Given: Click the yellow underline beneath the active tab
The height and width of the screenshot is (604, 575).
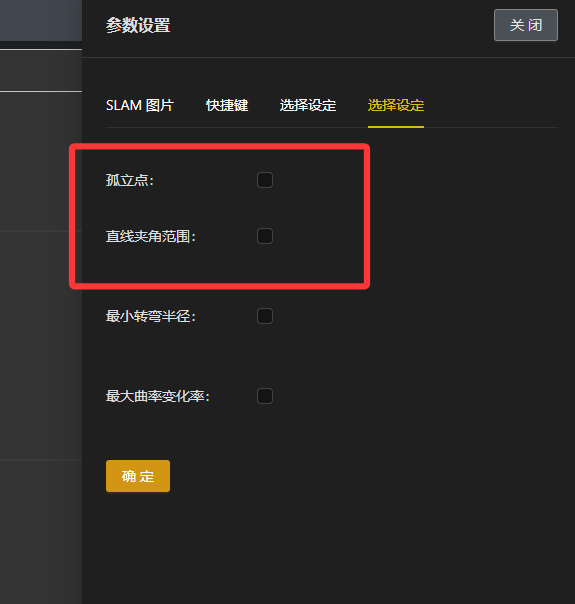Looking at the screenshot, I should click(x=396, y=127).
